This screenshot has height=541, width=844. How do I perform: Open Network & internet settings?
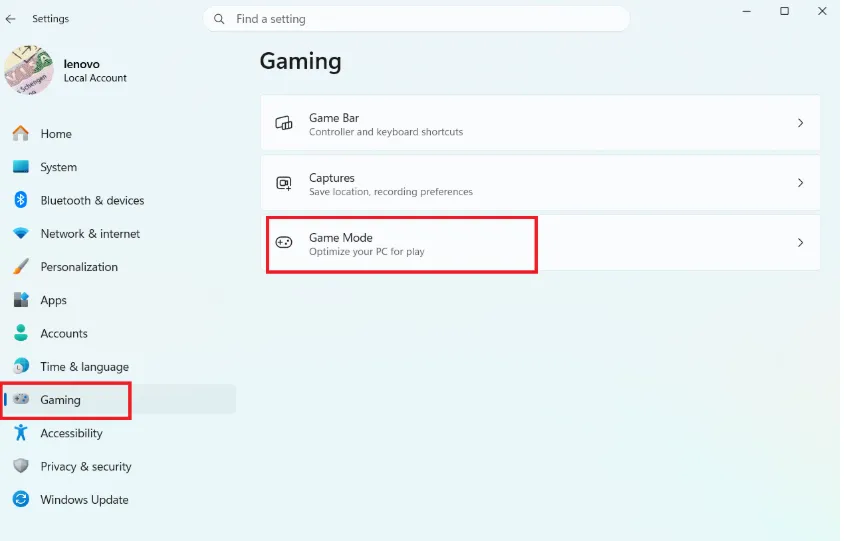90,234
